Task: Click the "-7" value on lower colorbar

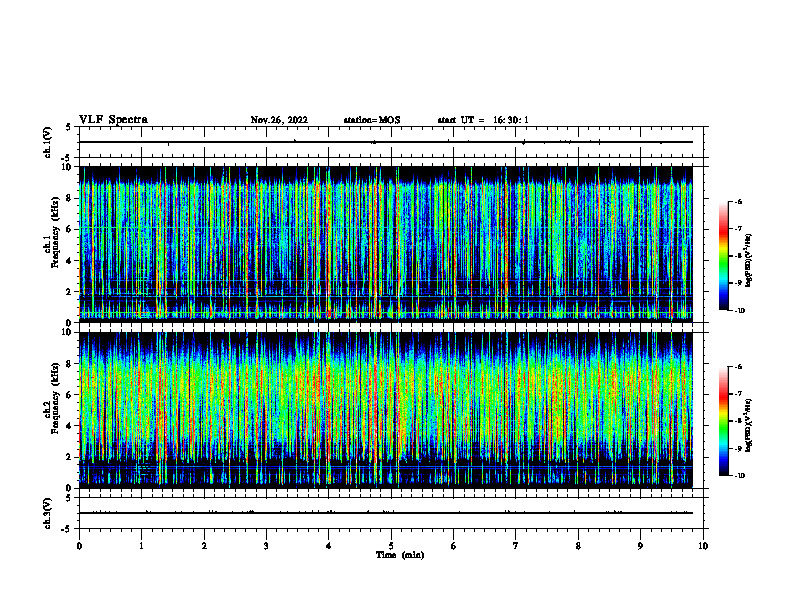Action: [738, 394]
